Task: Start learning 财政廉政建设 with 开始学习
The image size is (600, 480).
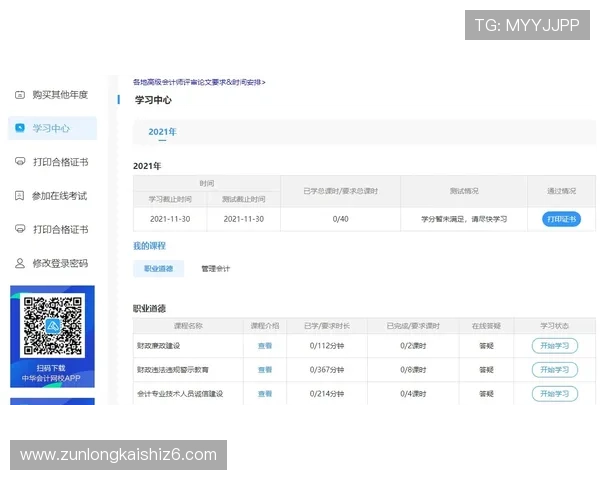Action: coord(554,346)
